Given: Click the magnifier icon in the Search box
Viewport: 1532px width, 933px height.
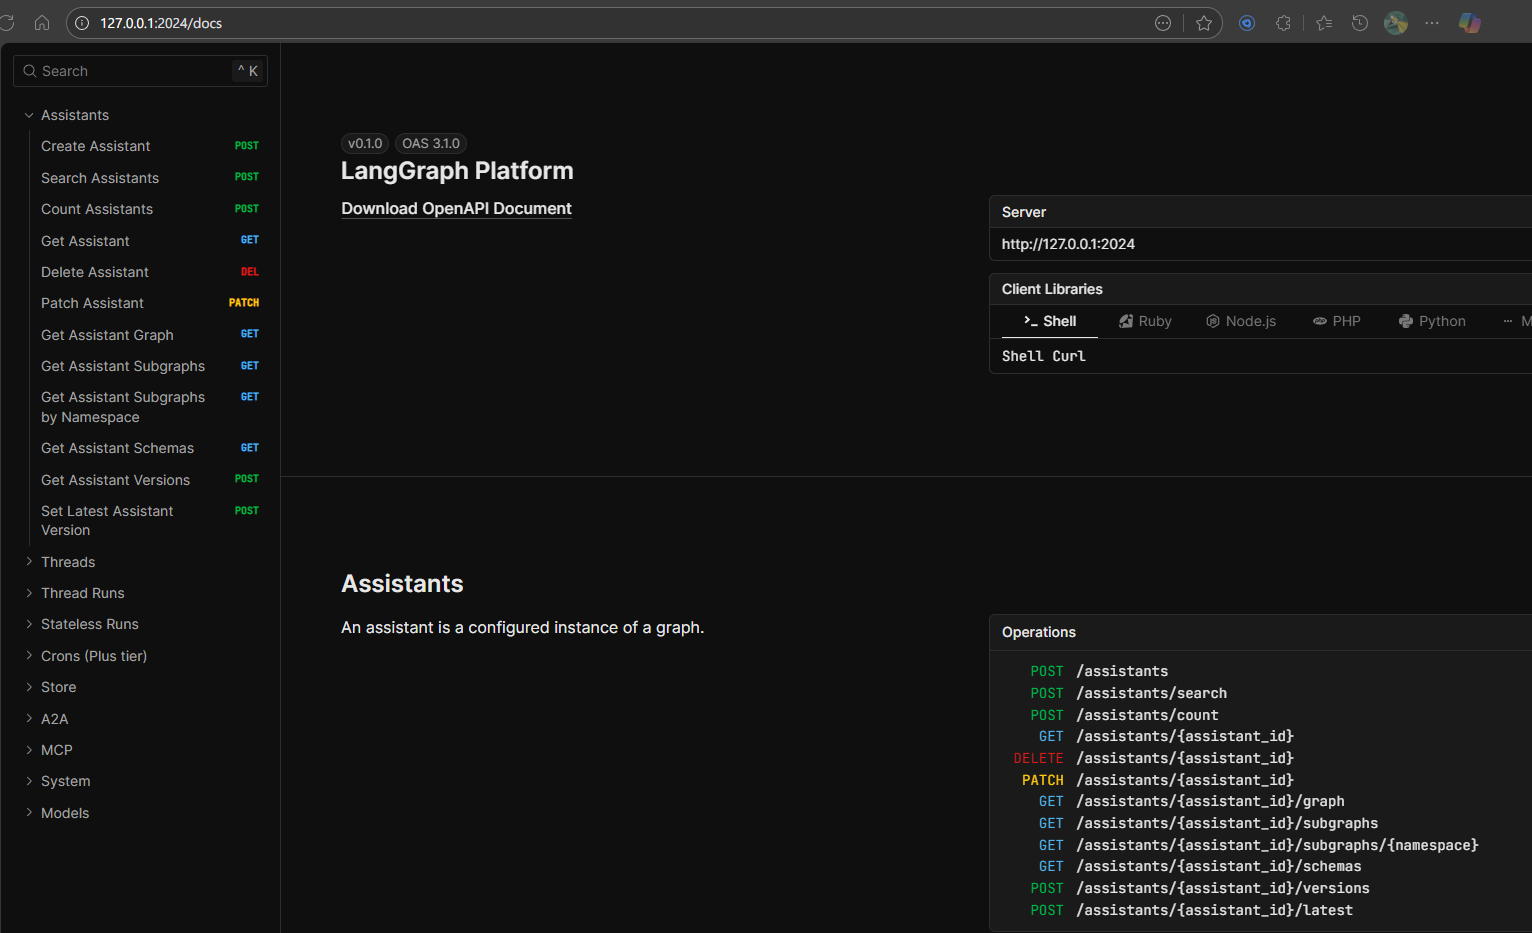Looking at the screenshot, I should point(30,71).
